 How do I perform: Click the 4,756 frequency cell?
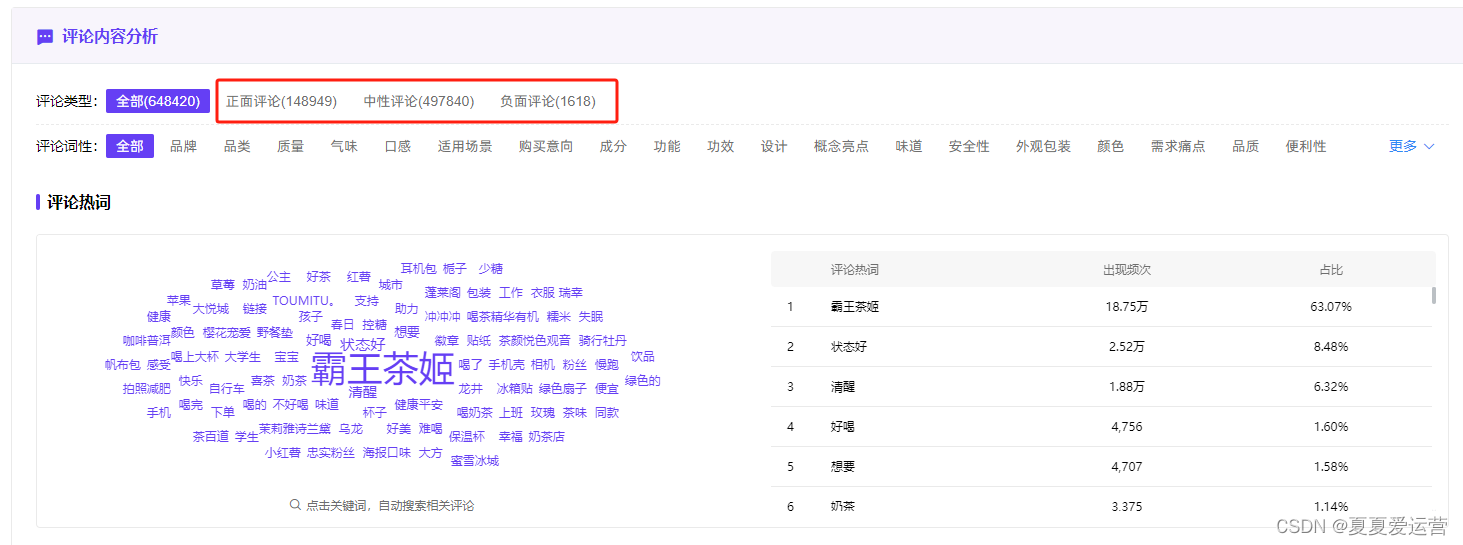pyautogui.click(x=1127, y=427)
